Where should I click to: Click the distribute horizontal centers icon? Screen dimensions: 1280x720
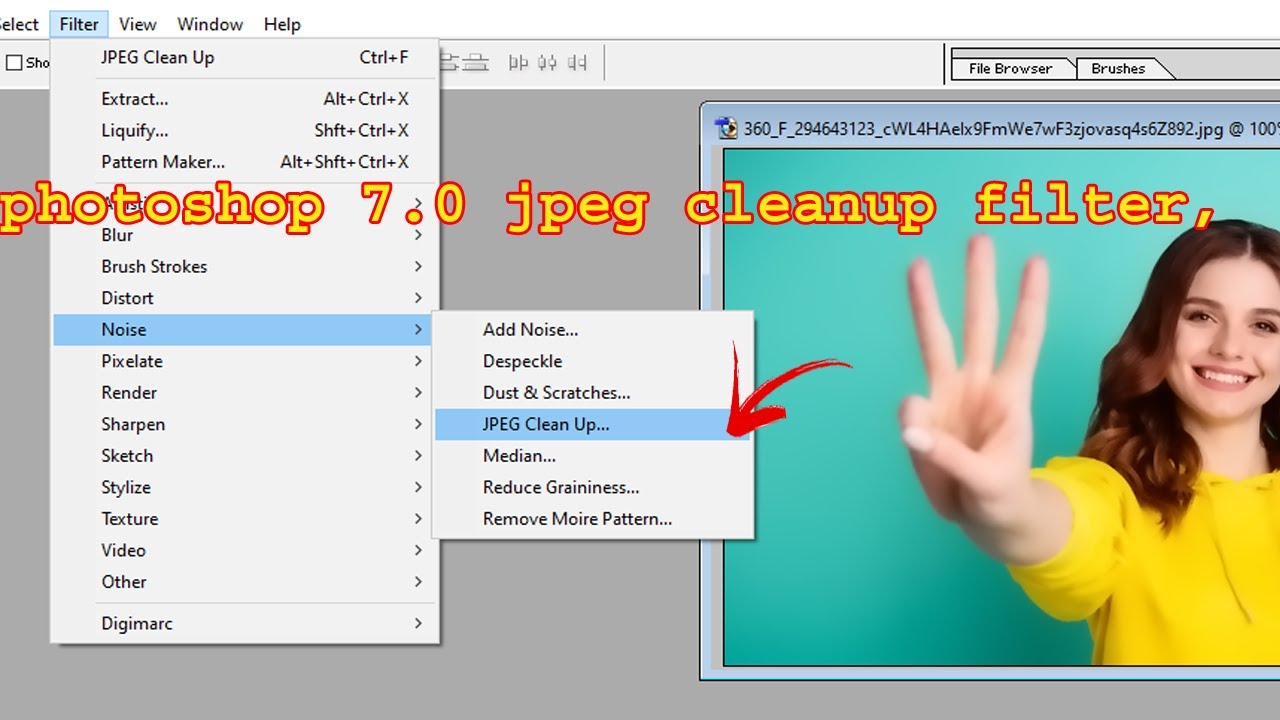[547, 63]
